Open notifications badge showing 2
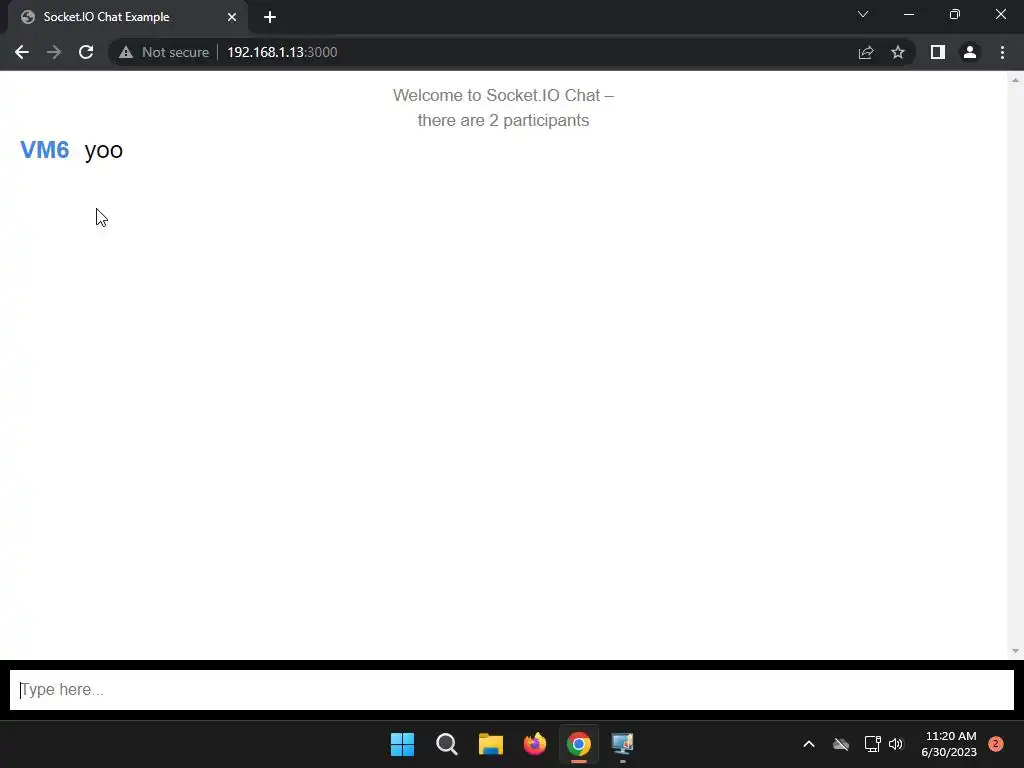The height and width of the screenshot is (768, 1024). [996, 744]
